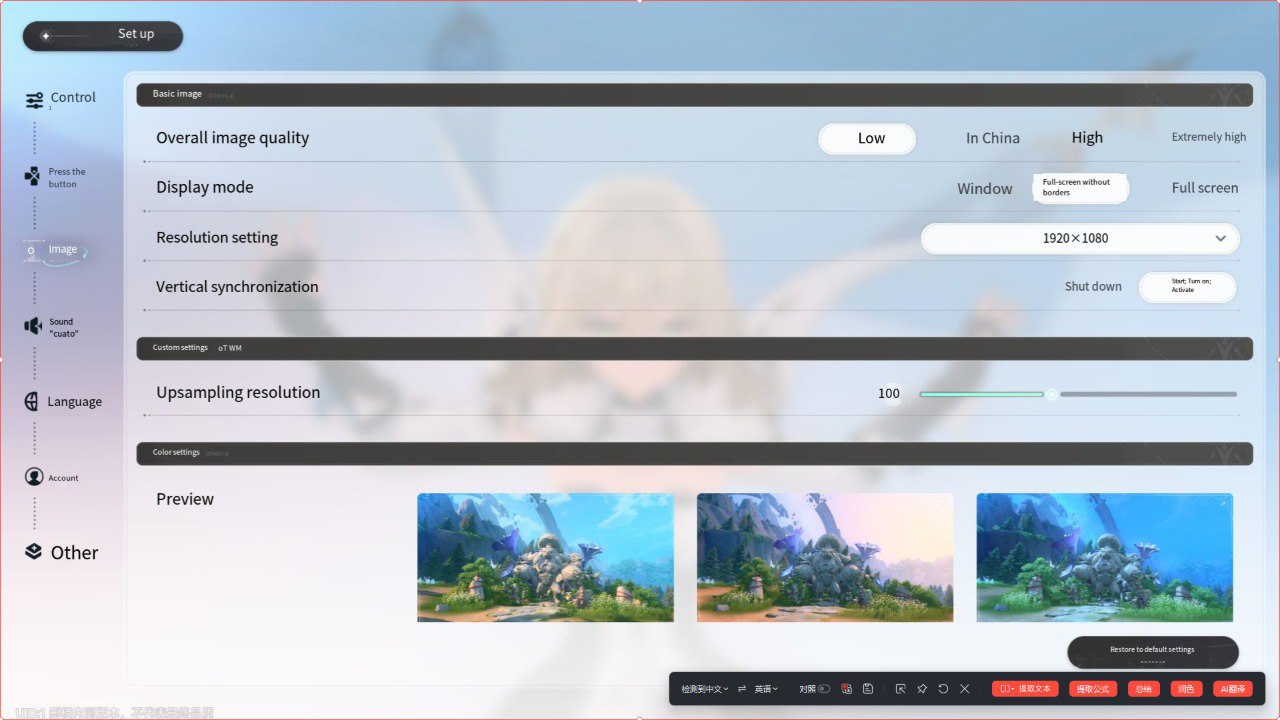Image resolution: width=1280 pixels, height=720 pixels.
Task: Click the Upsampling resolution slider handle
Action: pos(1052,394)
